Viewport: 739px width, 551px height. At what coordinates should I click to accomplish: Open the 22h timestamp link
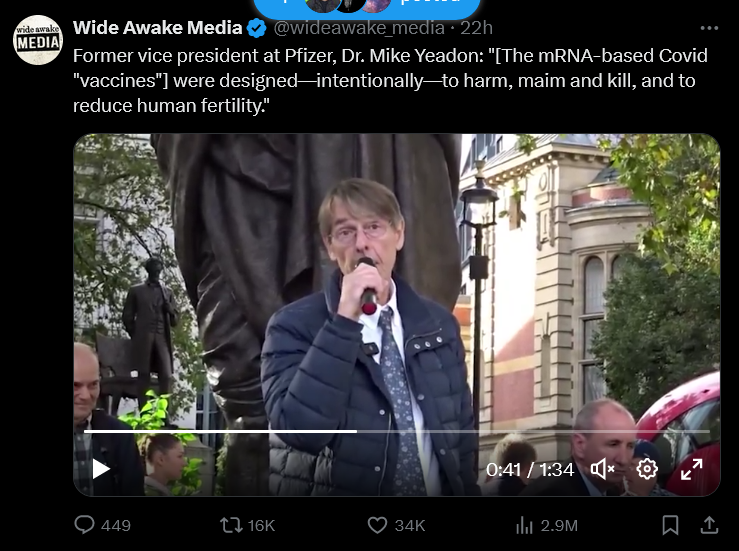476,28
